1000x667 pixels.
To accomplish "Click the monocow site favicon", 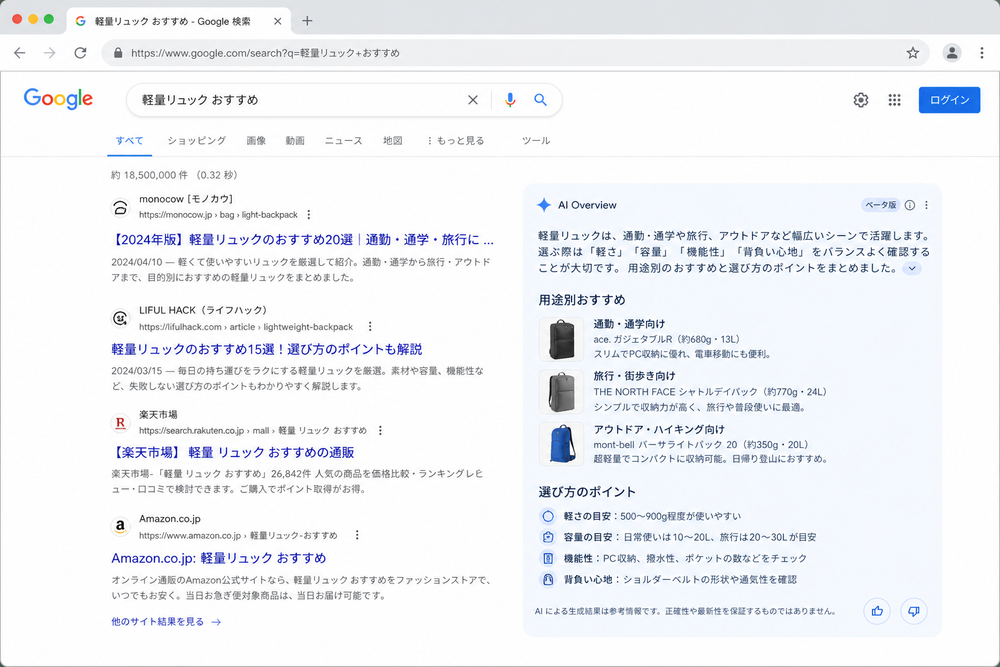I will [x=120, y=207].
